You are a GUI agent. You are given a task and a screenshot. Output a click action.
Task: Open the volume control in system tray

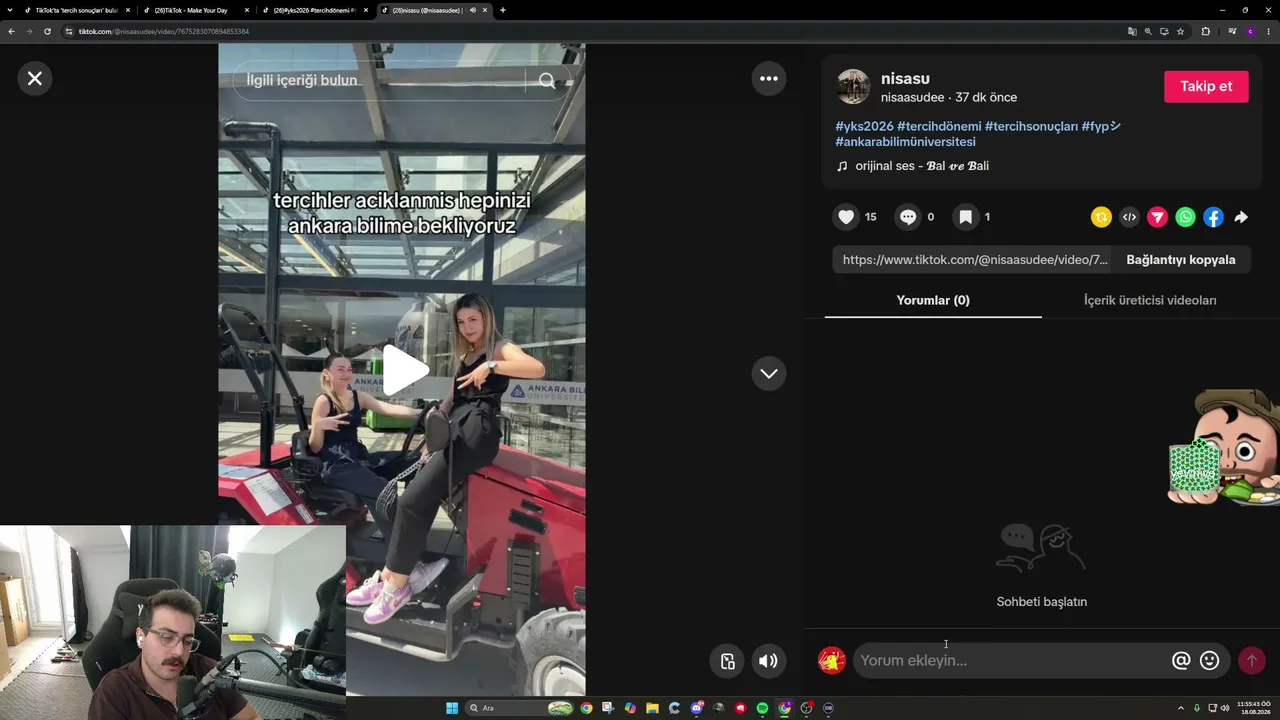[x=1227, y=708]
